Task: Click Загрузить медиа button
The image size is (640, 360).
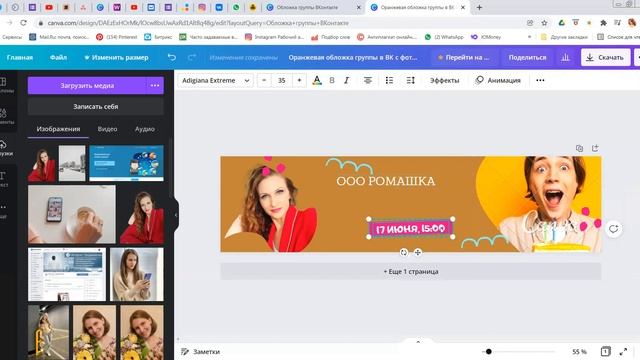Action: [87, 86]
